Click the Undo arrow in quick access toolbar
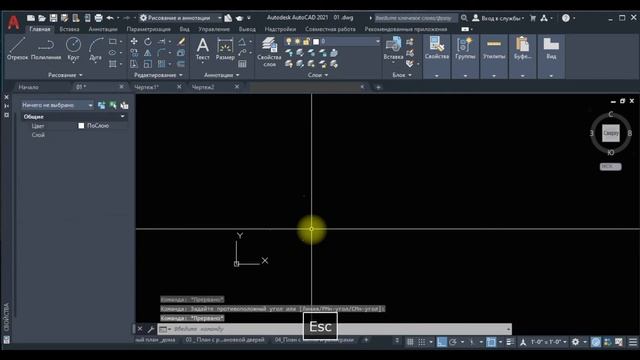Viewport: 640px width, 360px height. [x=110, y=18]
